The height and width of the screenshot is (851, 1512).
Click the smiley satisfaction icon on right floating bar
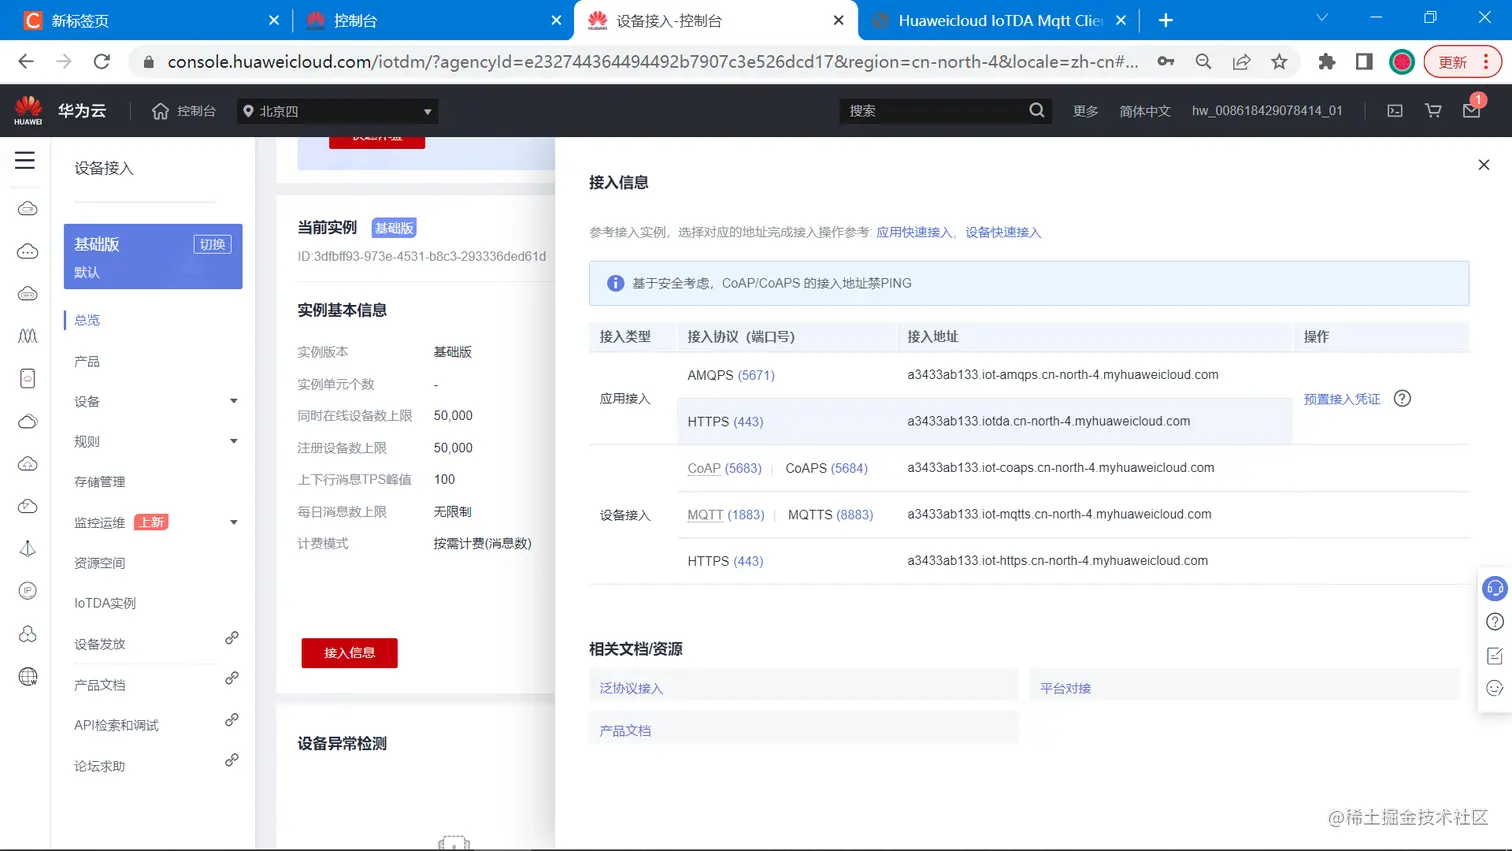tap(1495, 688)
